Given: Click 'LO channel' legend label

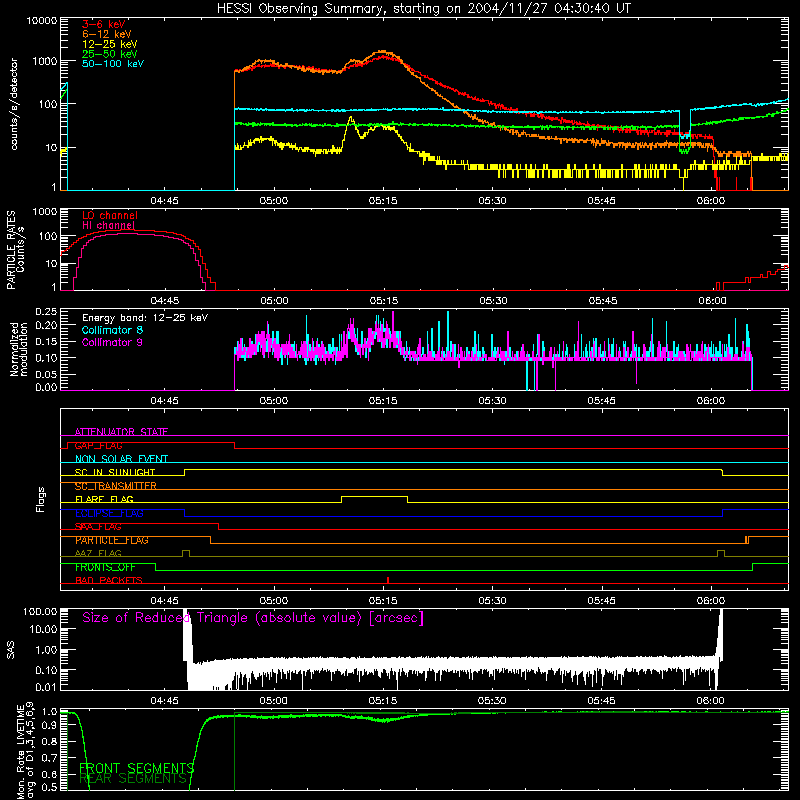Looking at the screenshot, I should pos(110,215).
